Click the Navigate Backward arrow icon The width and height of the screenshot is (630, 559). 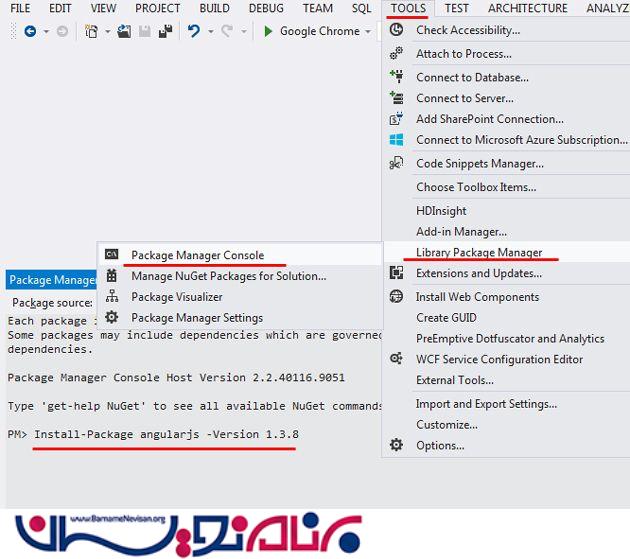pyautogui.click(x=29, y=32)
